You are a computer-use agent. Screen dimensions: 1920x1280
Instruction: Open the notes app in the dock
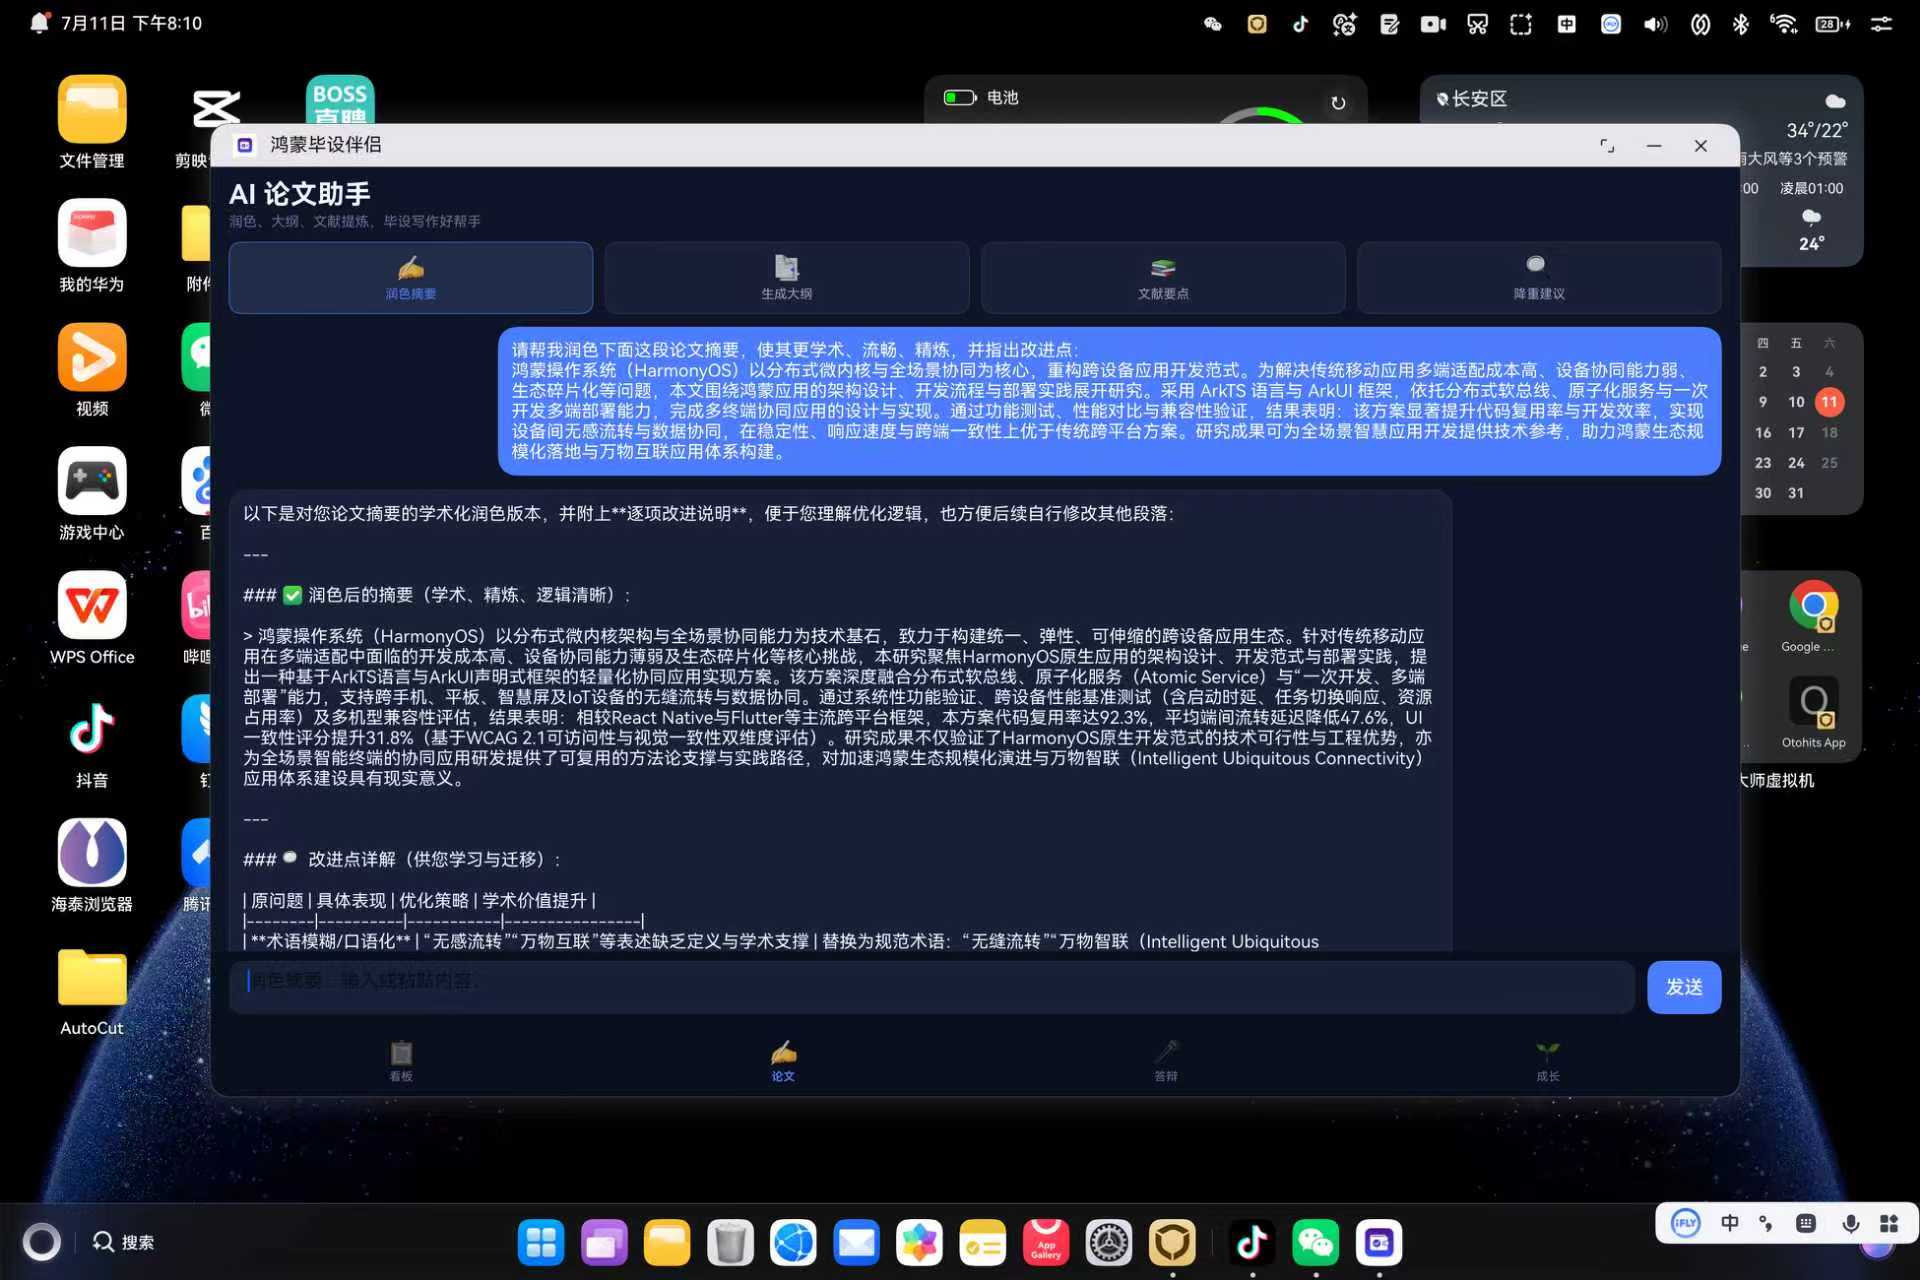(x=982, y=1243)
